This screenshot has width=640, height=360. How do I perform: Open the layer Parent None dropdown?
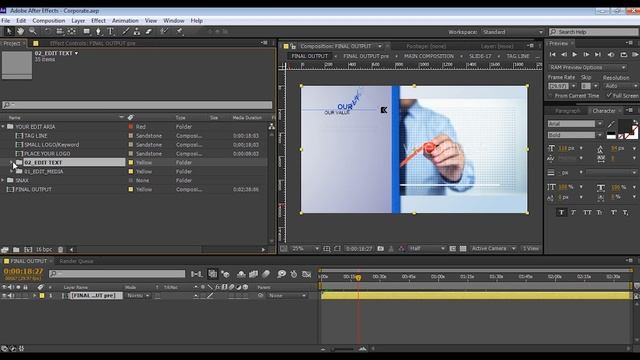click(287, 296)
